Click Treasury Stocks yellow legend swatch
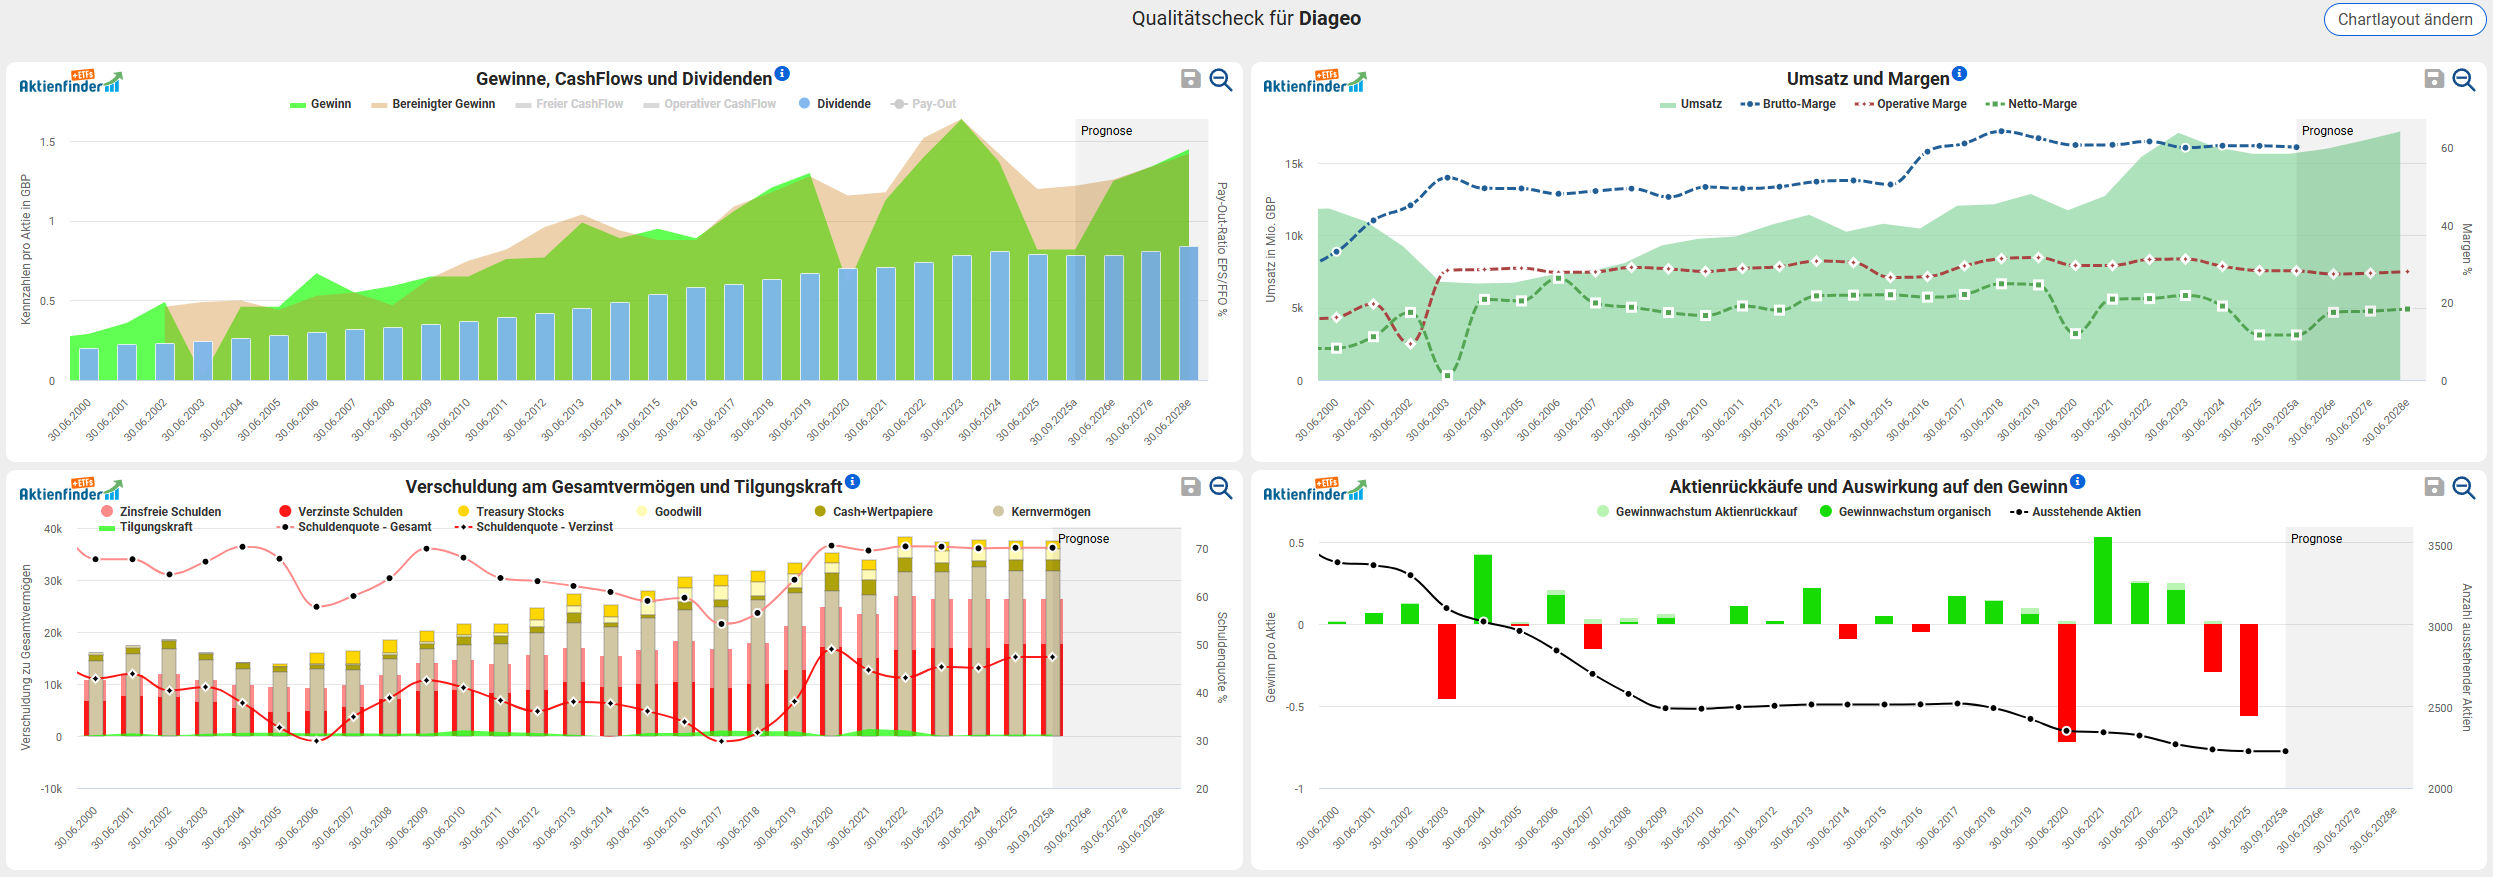The width and height of the screenshot is (2493, 877). tap(464, 512)
